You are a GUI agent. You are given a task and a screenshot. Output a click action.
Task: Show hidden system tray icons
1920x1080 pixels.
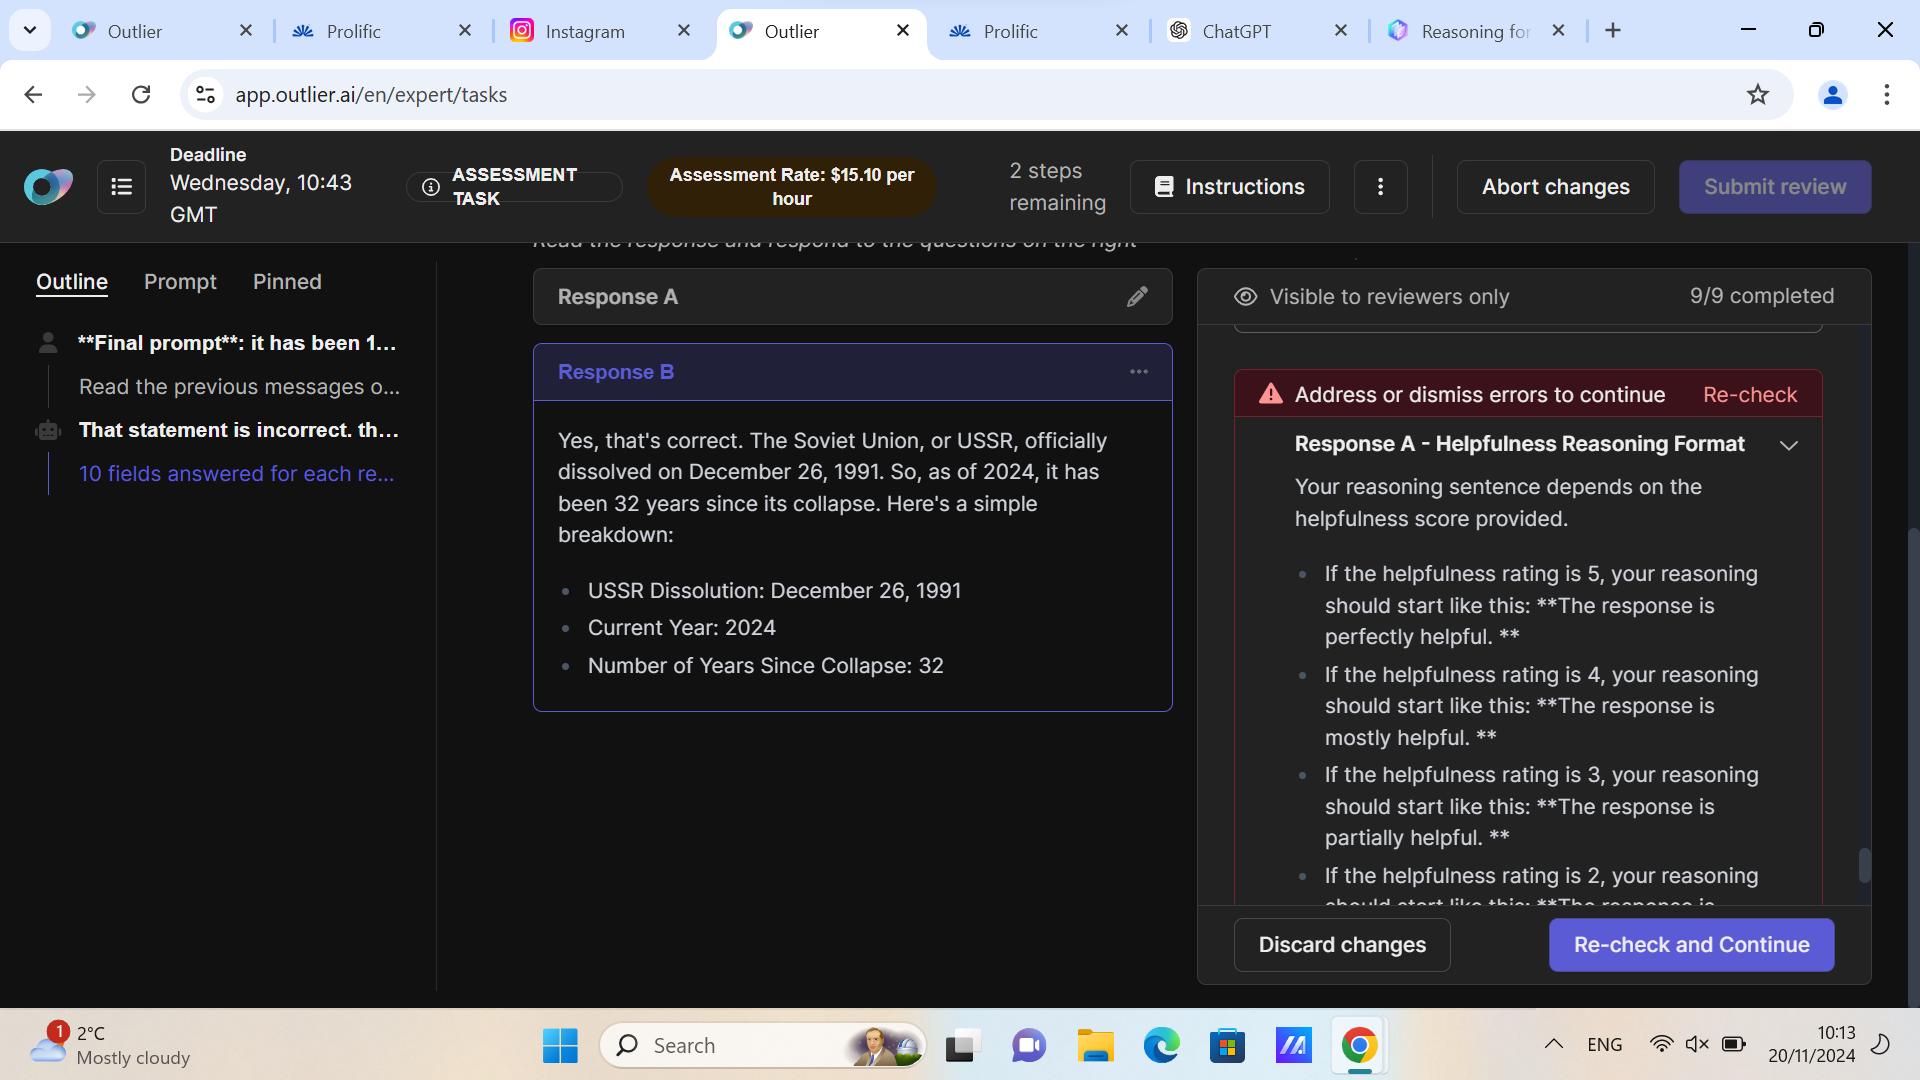coord(1553,1044)
